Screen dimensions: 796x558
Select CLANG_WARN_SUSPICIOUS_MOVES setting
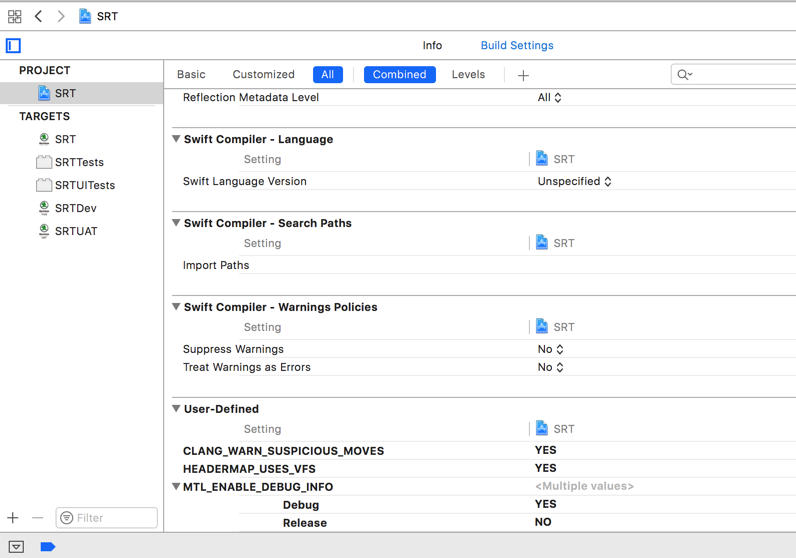[x=283, y=451]
